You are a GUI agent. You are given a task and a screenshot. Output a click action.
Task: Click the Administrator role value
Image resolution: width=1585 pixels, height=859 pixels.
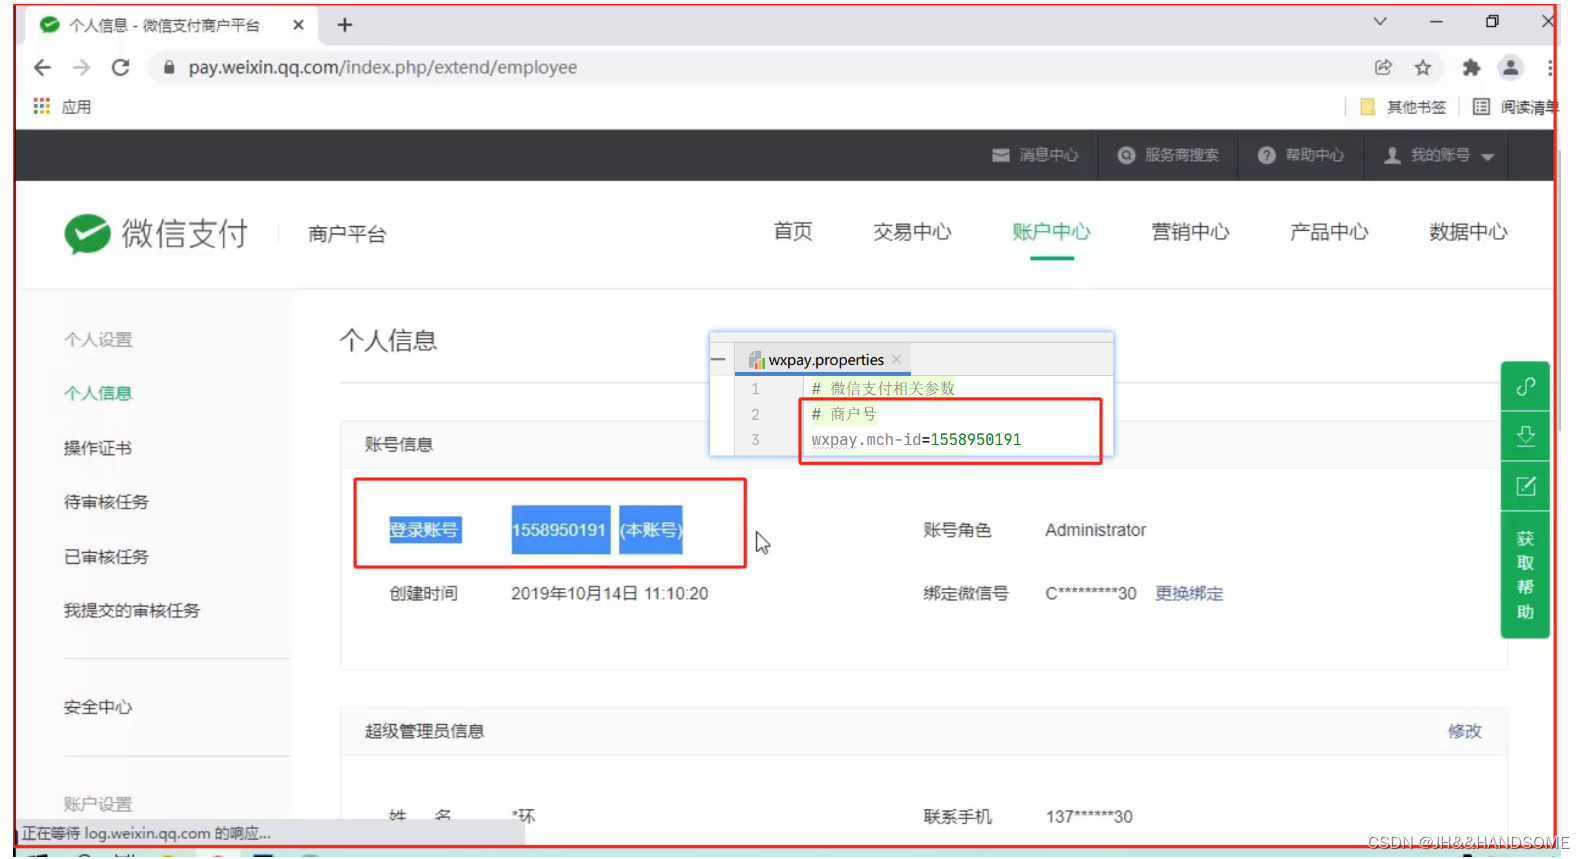coord(1096,530)
